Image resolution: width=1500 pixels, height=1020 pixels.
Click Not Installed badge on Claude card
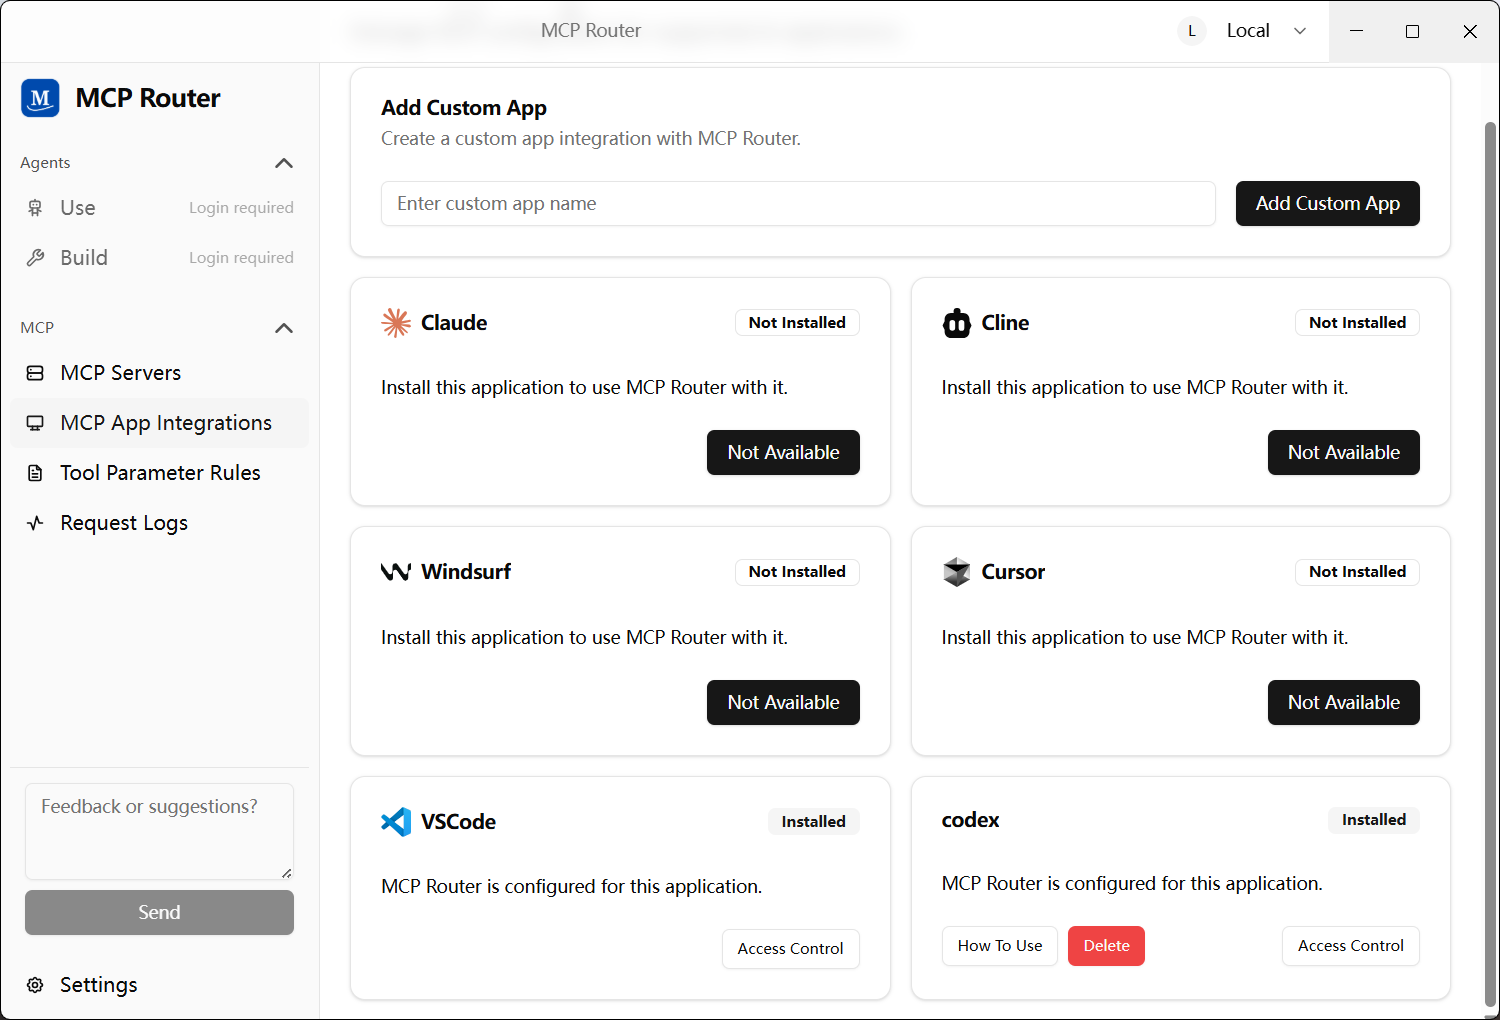click(797, 323)
